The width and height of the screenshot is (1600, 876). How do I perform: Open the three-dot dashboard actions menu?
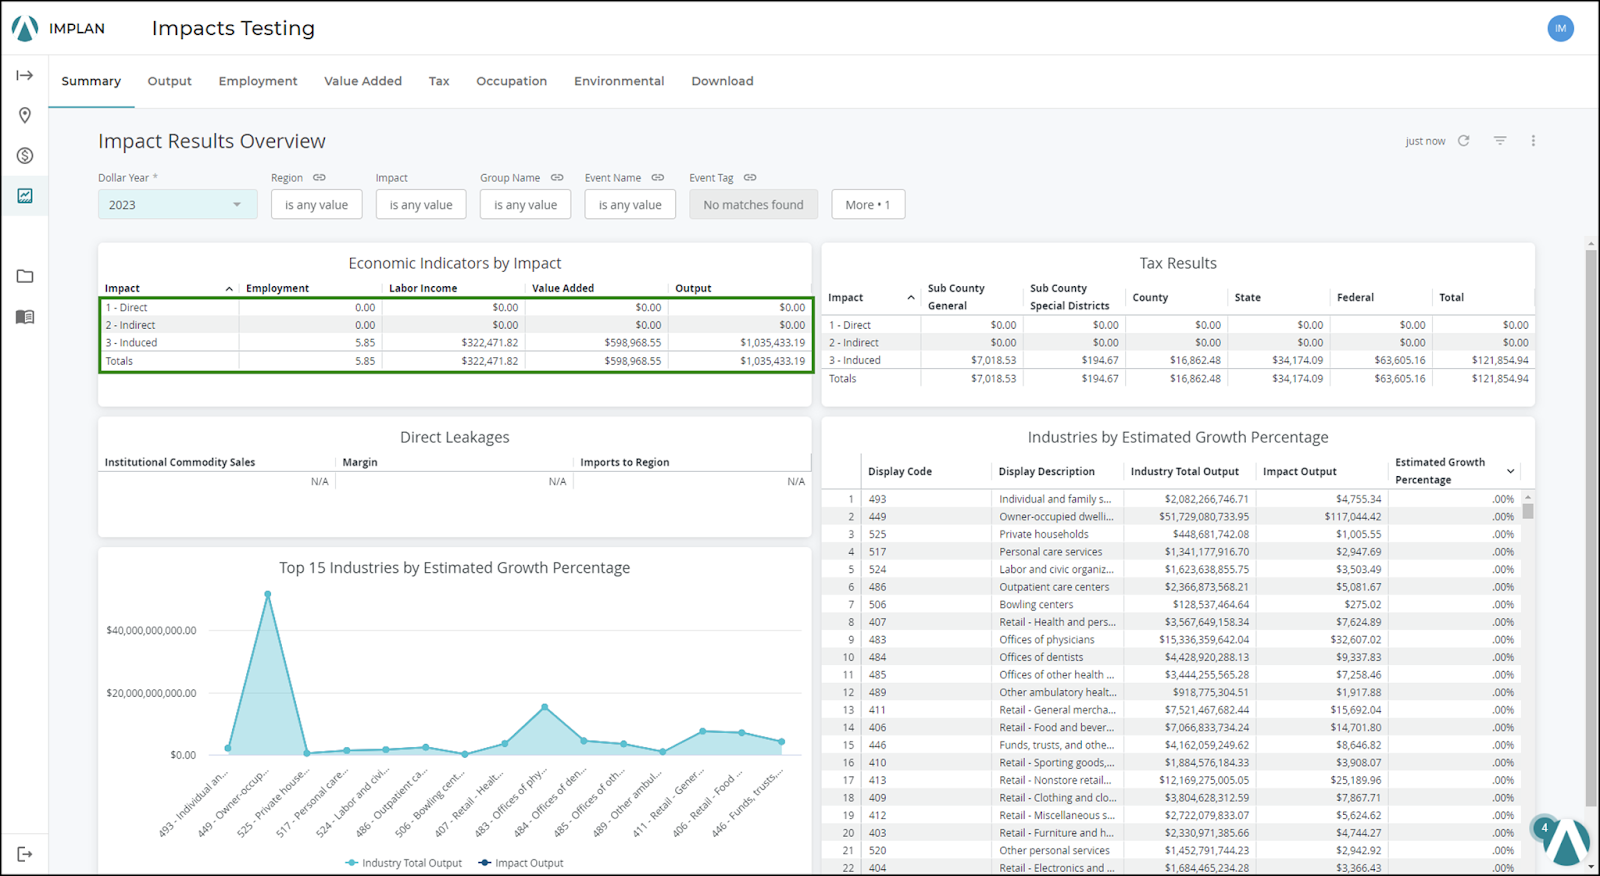pyautogui.click(x=1533, y=141)
